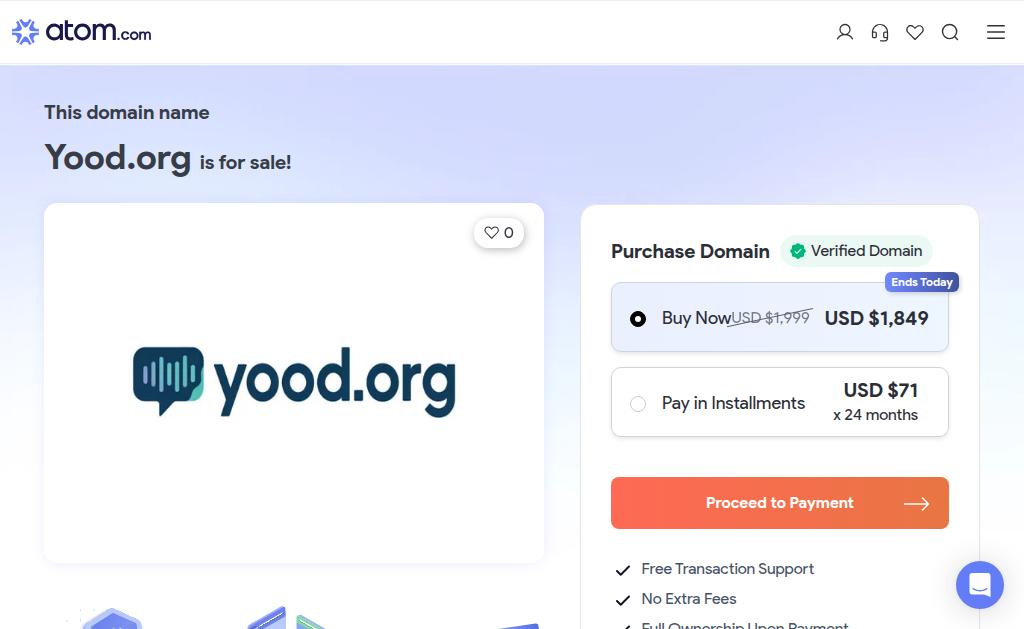Click the USD $1,849 price
The width and height of the screenshot is (1024, 629).
coord(876,318)
